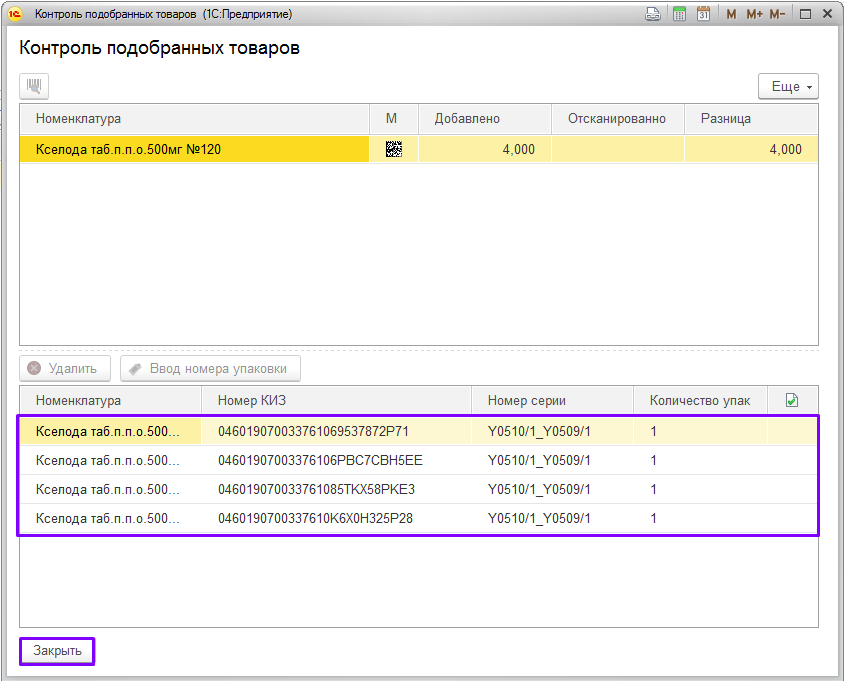Expand the Еще dropdown menu
The height and width of the screenshot is (681, 844).
[788, 87]
